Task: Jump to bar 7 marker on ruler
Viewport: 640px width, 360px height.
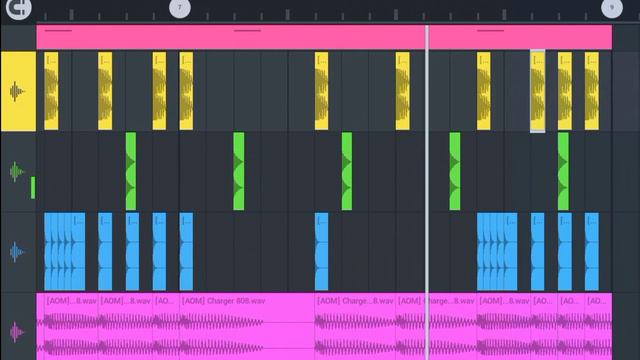Action: click(180, 8)
